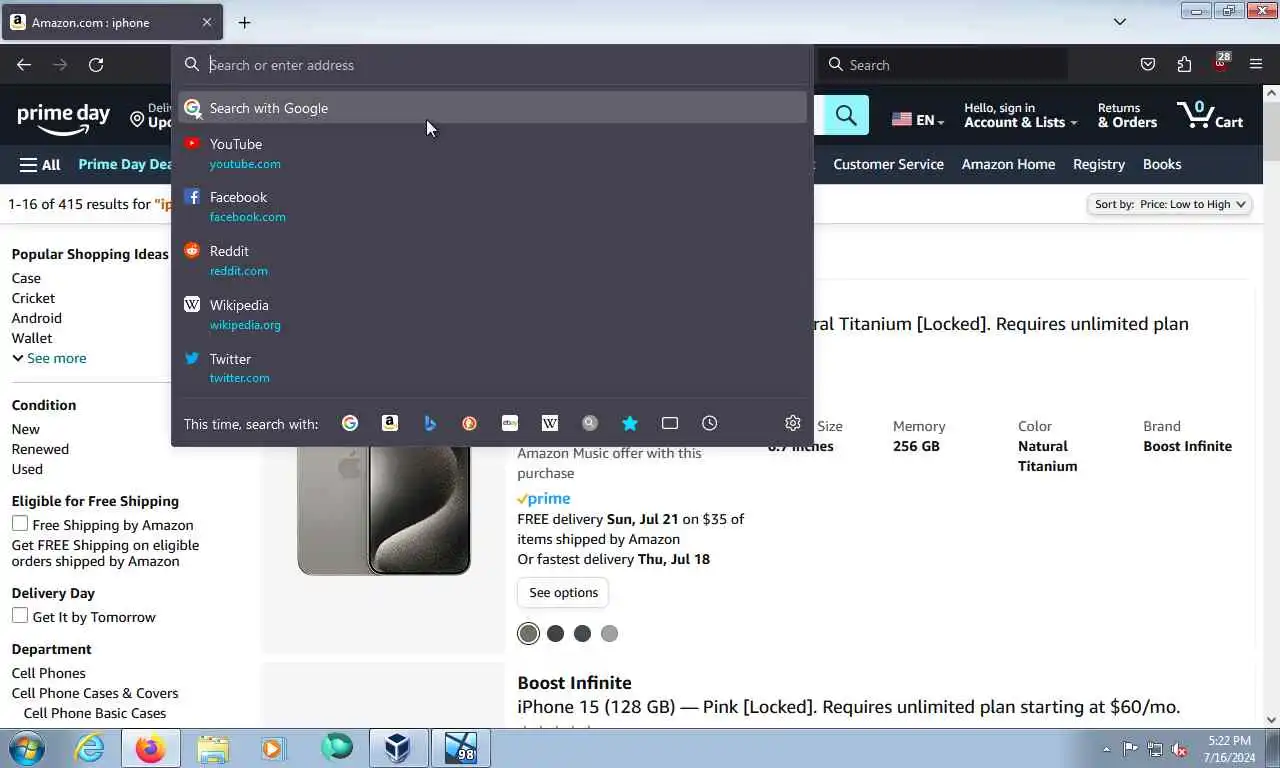This screenshot has width=1280, height=768.
Task: Open the Amazon shopping Cart
Action: pos(1210,115)
